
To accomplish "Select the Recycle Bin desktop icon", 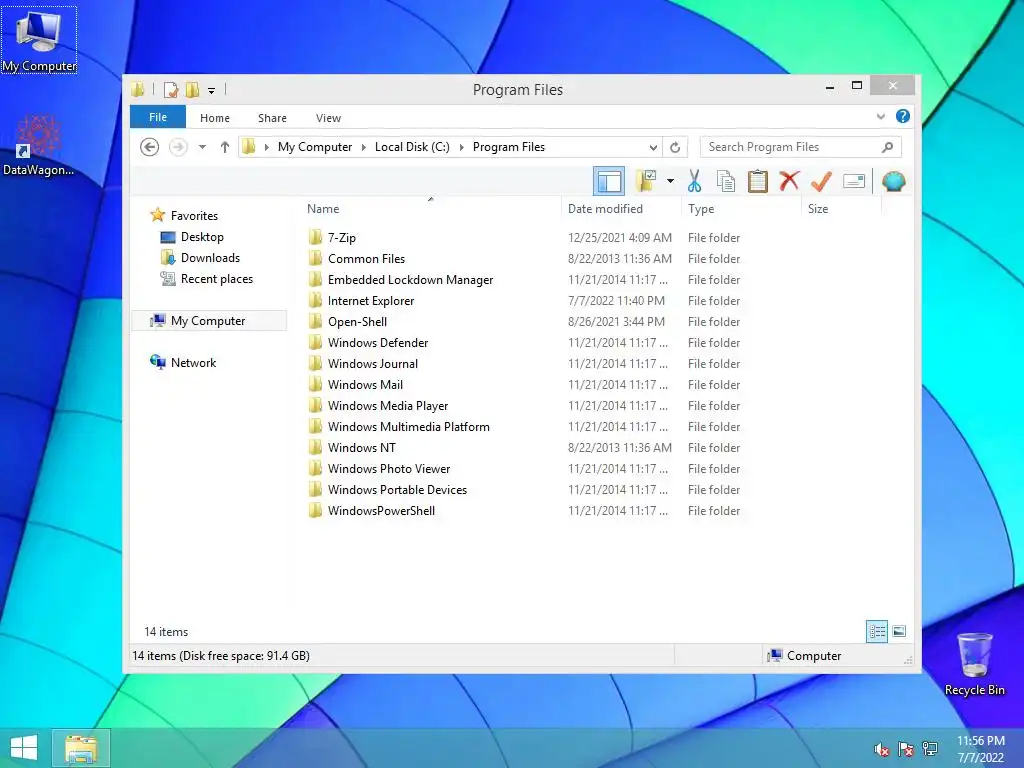I will point(974,664).
